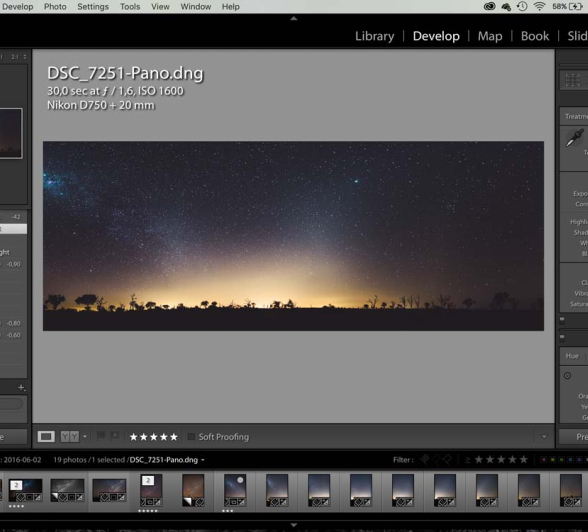Screen dimensions: 588x532
Task: Select filmstrip thumbnail showing the moon
Action: pos(235,491)
